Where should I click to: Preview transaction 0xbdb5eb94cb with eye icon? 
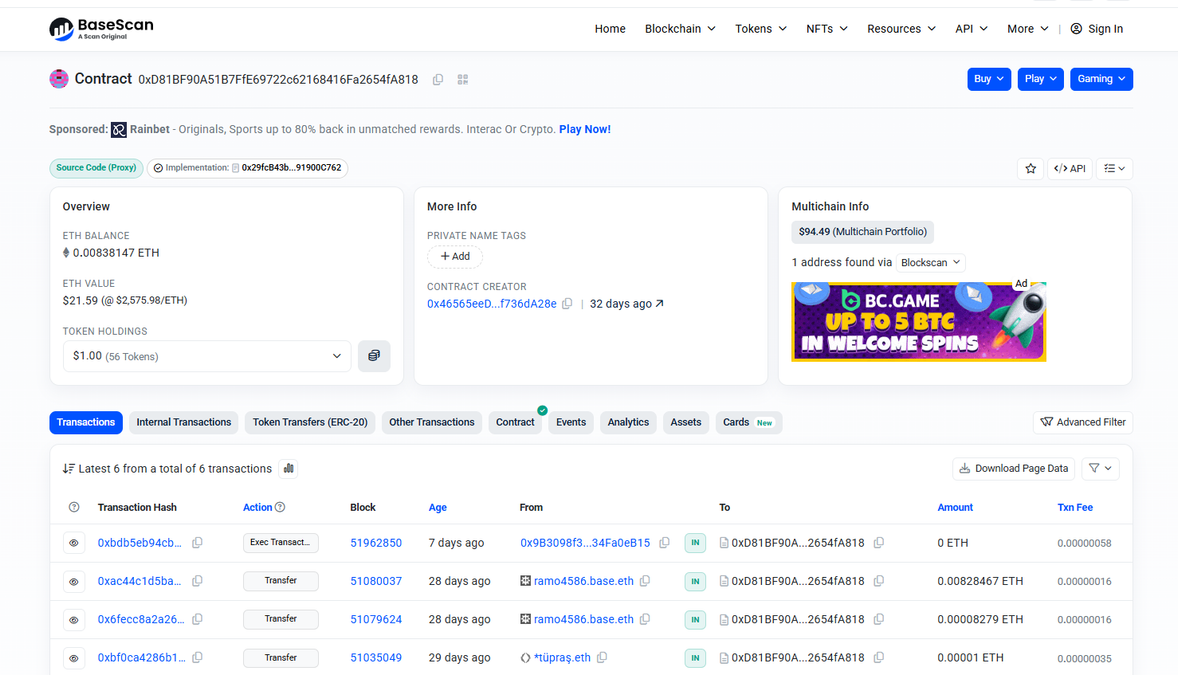point(74,543)
